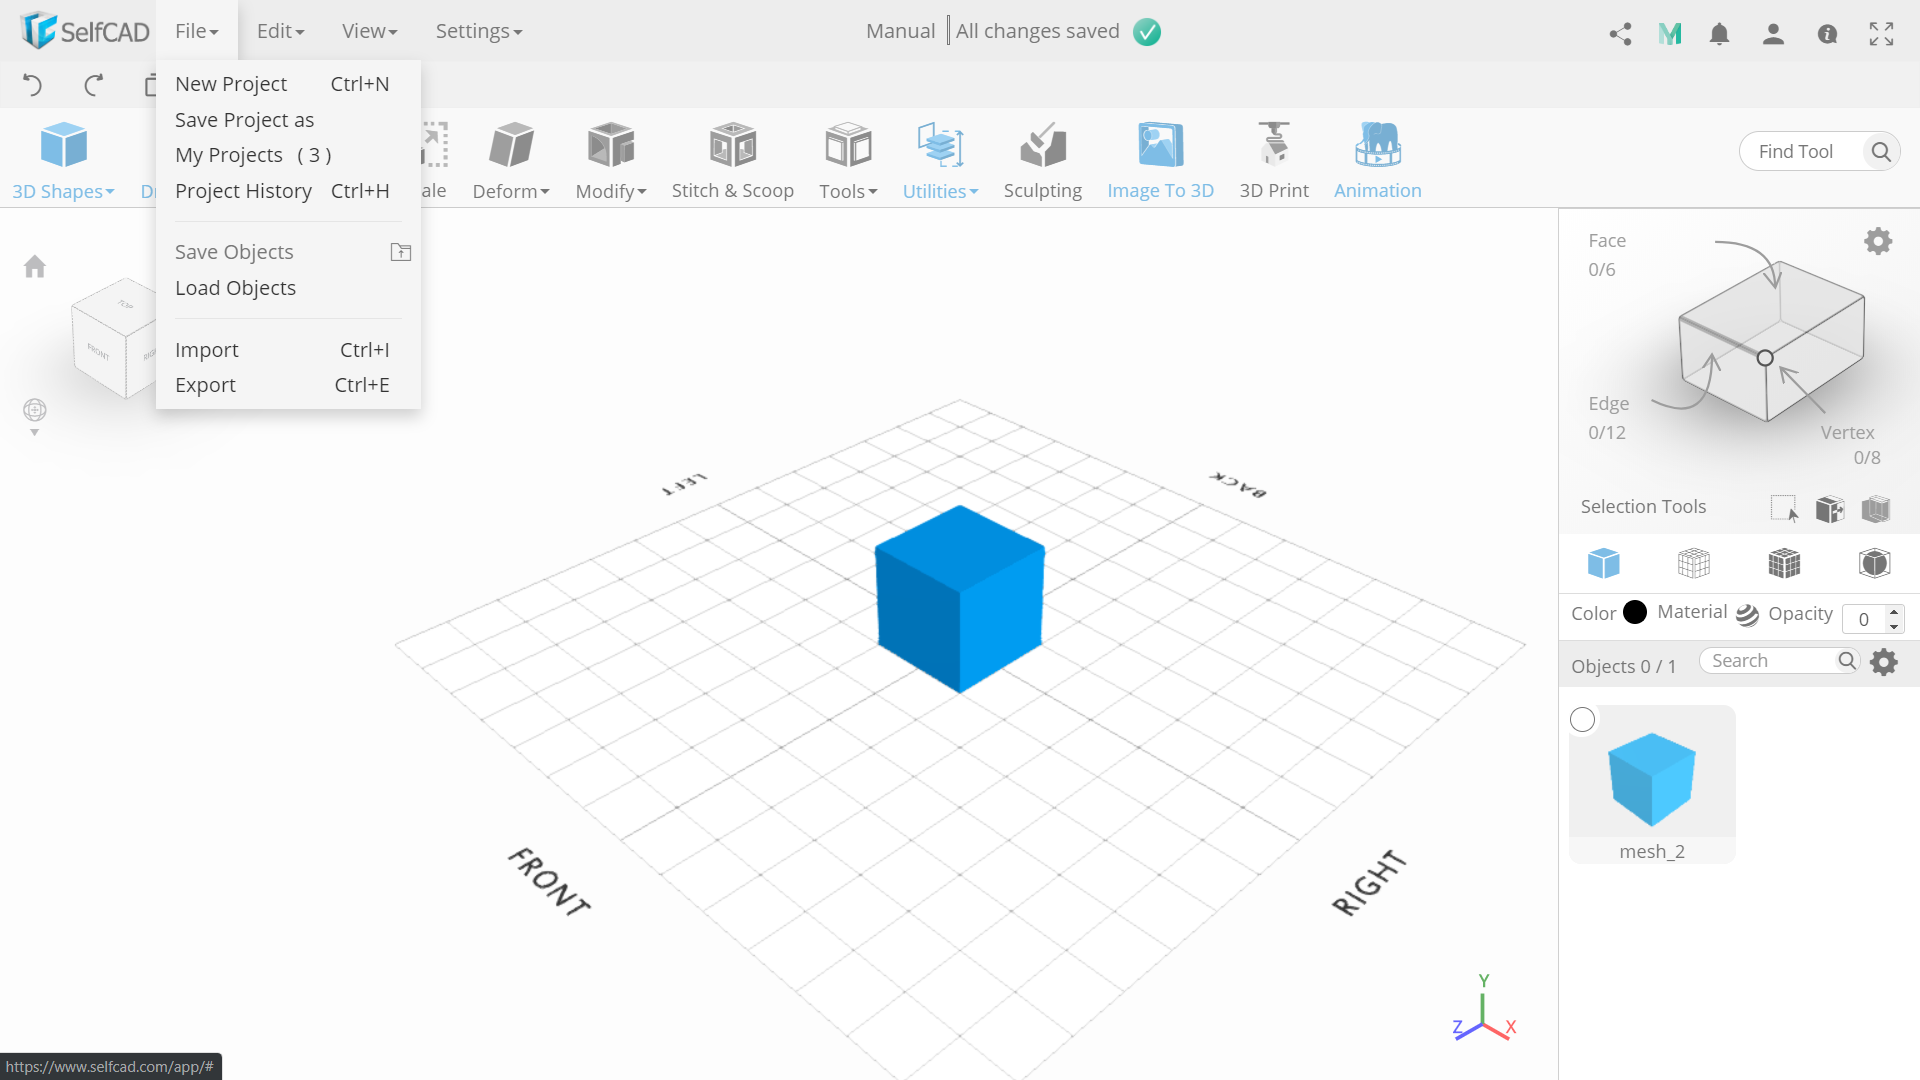Switch to solid plus wireframe view mode
This screenshot has height=1080, width=1920.
[1783, 563]
